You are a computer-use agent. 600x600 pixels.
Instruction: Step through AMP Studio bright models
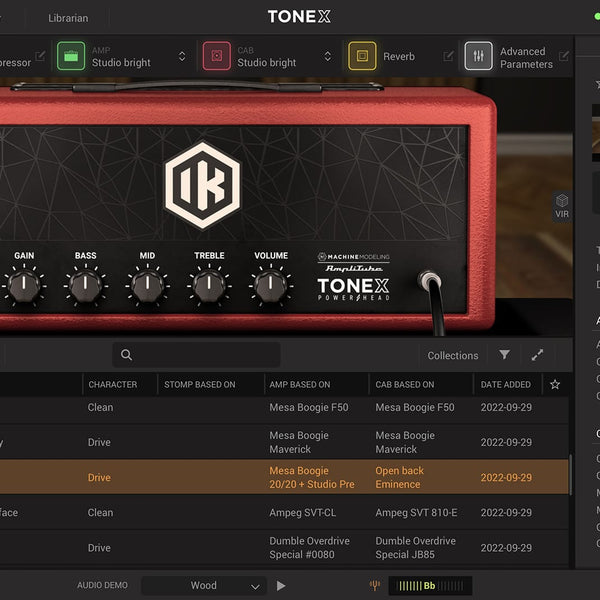(182, 57)
